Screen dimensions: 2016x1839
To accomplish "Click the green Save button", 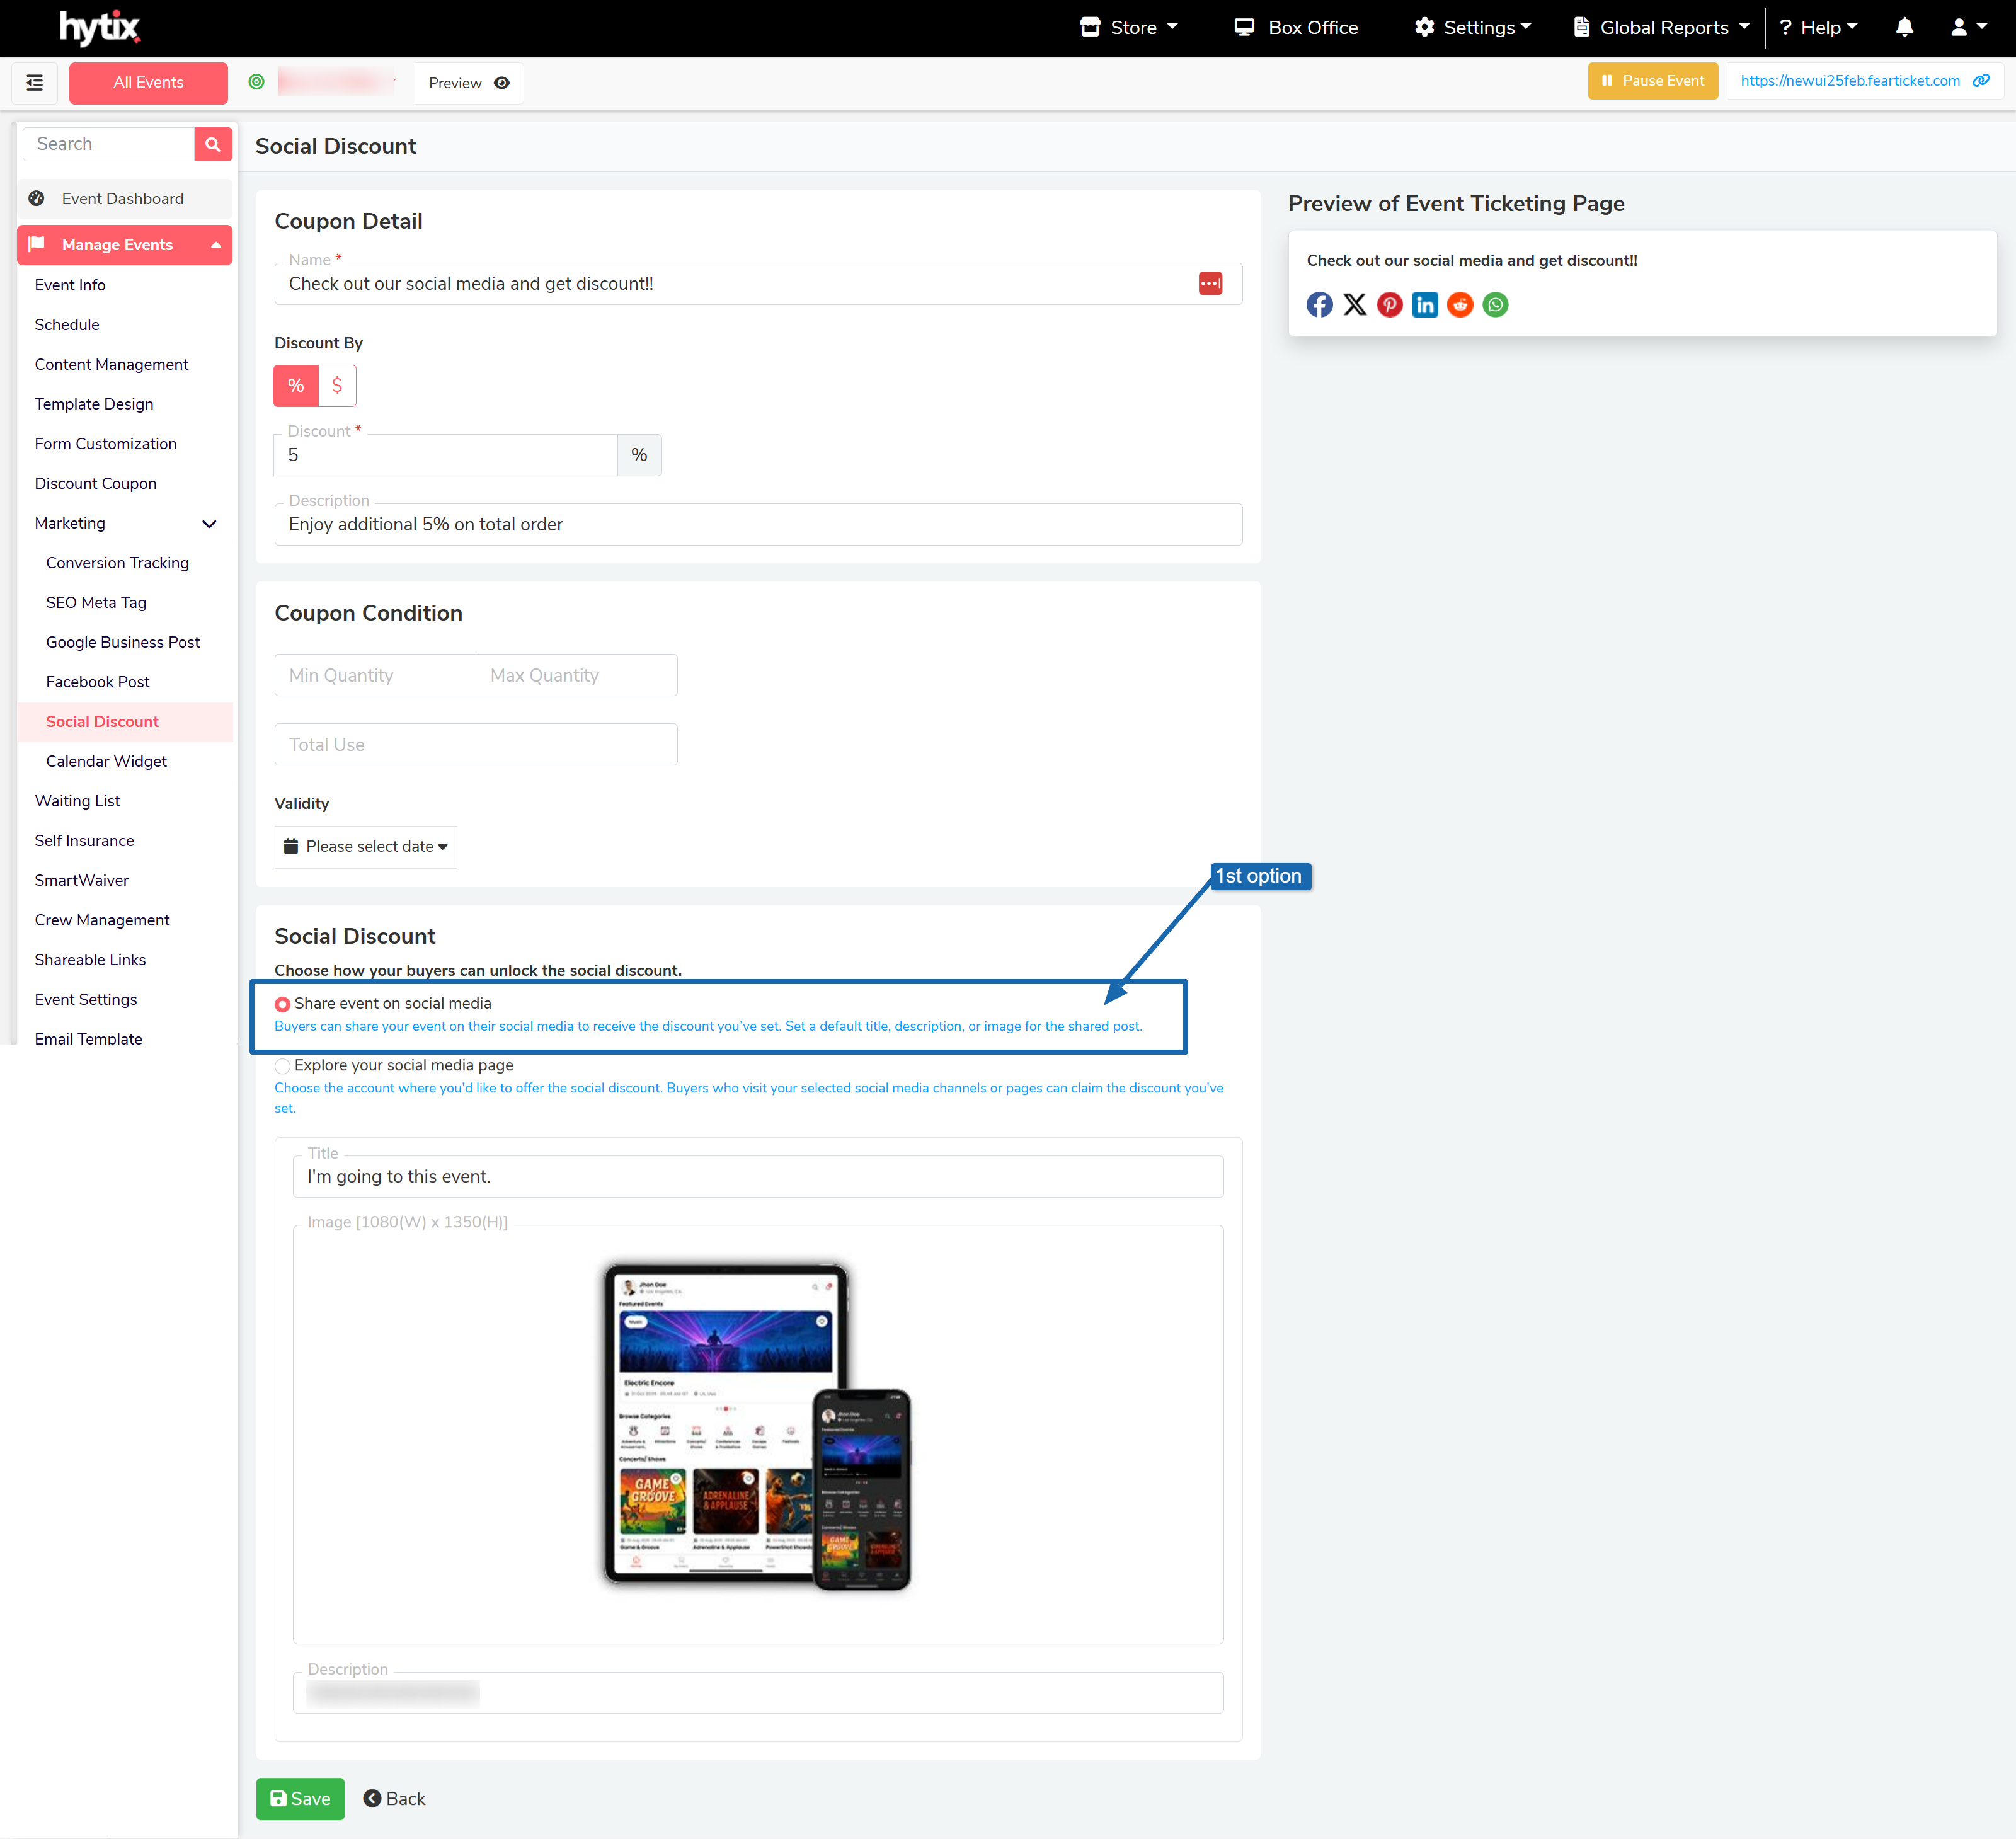I will pos(300,1798).
